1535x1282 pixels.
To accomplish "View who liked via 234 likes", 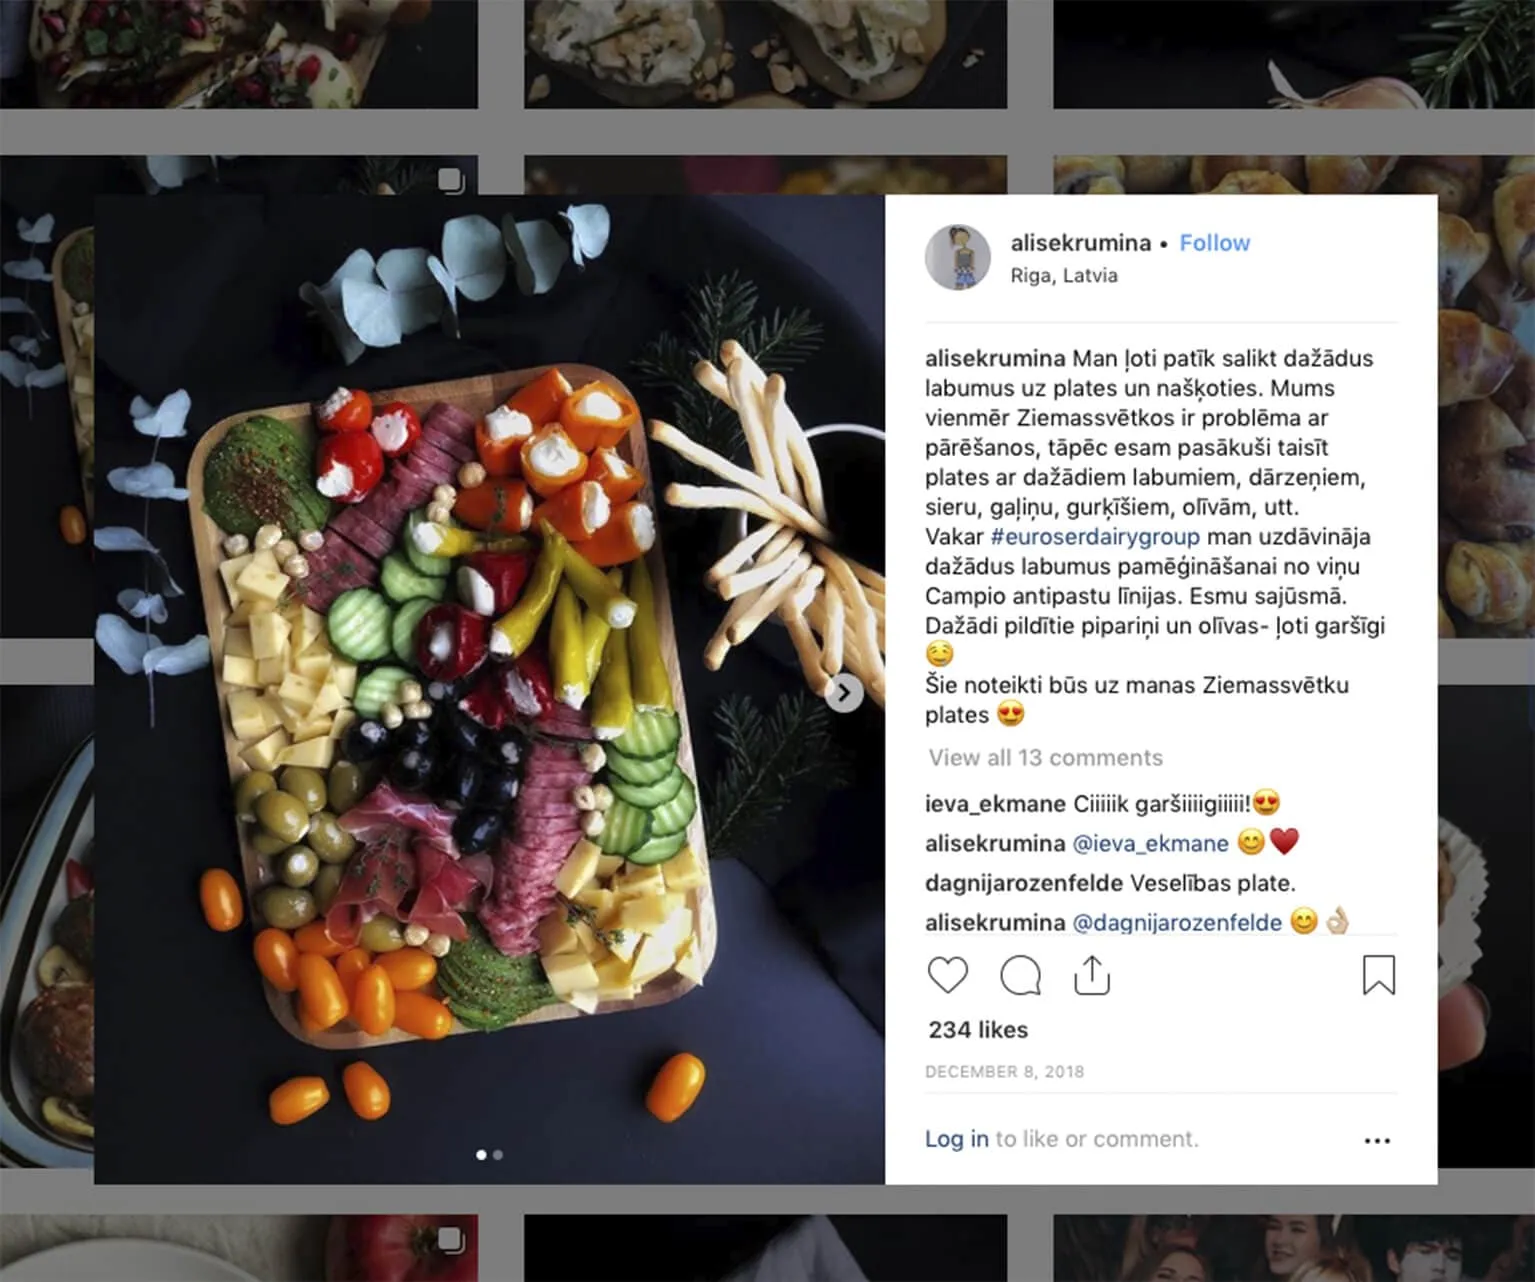I will click(978, 1030).
